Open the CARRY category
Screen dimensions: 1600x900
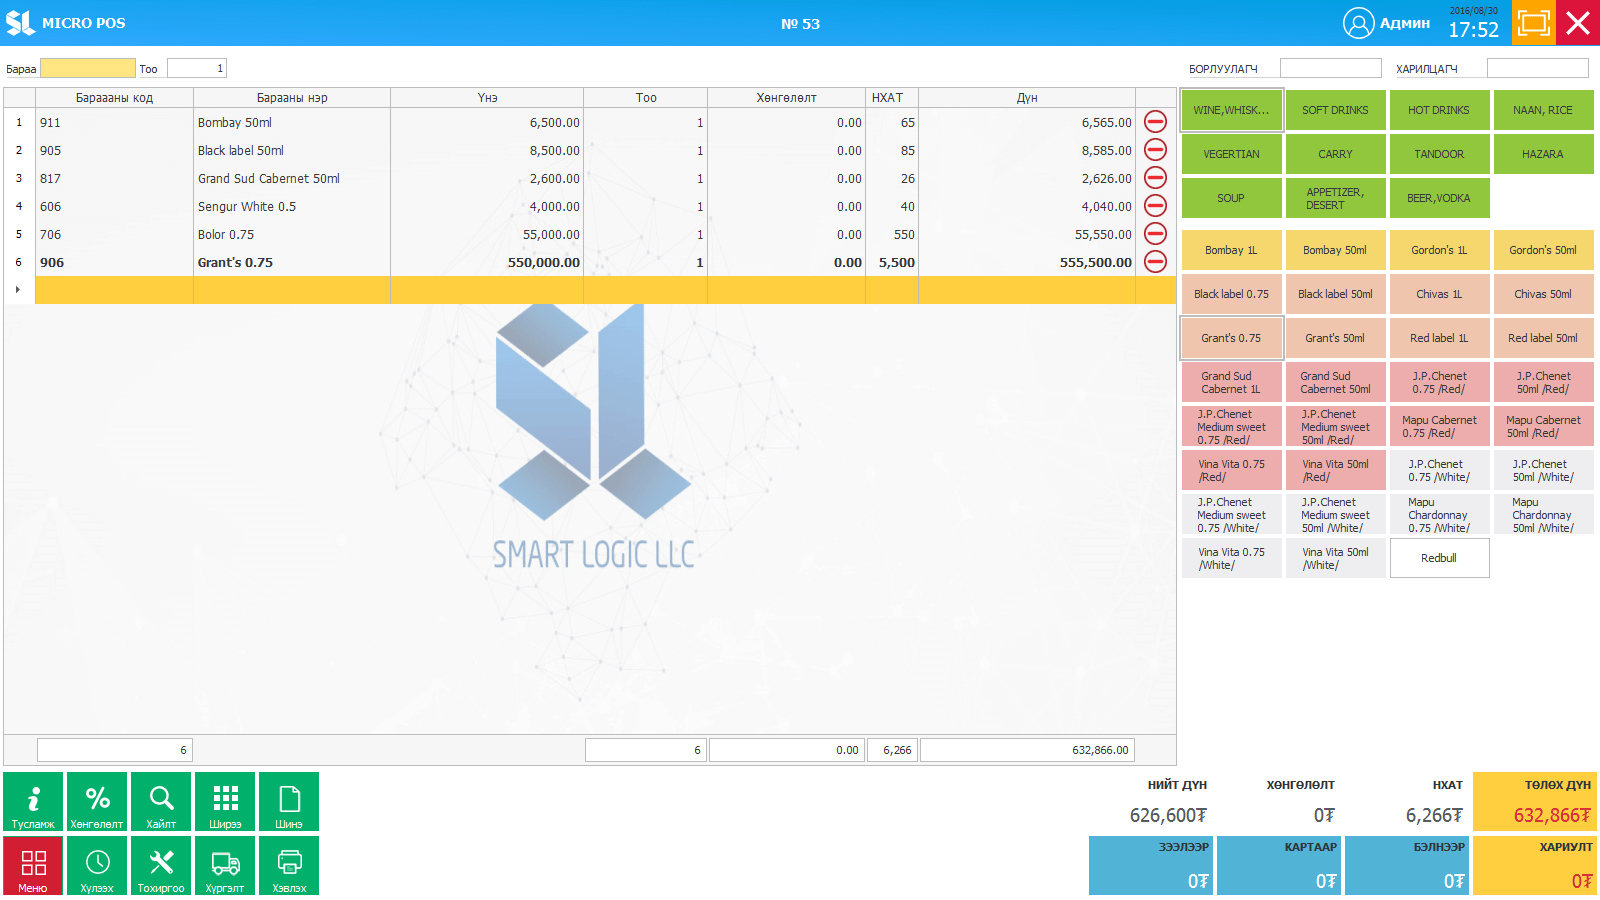(1335, 154)
